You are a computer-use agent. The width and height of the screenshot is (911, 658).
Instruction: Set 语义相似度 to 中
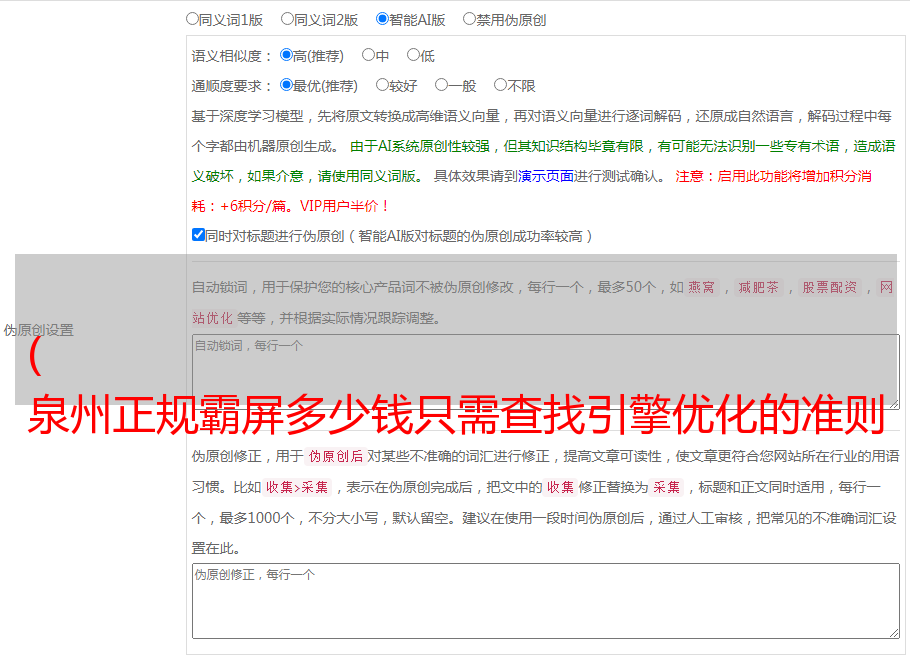tap(368, 55)
